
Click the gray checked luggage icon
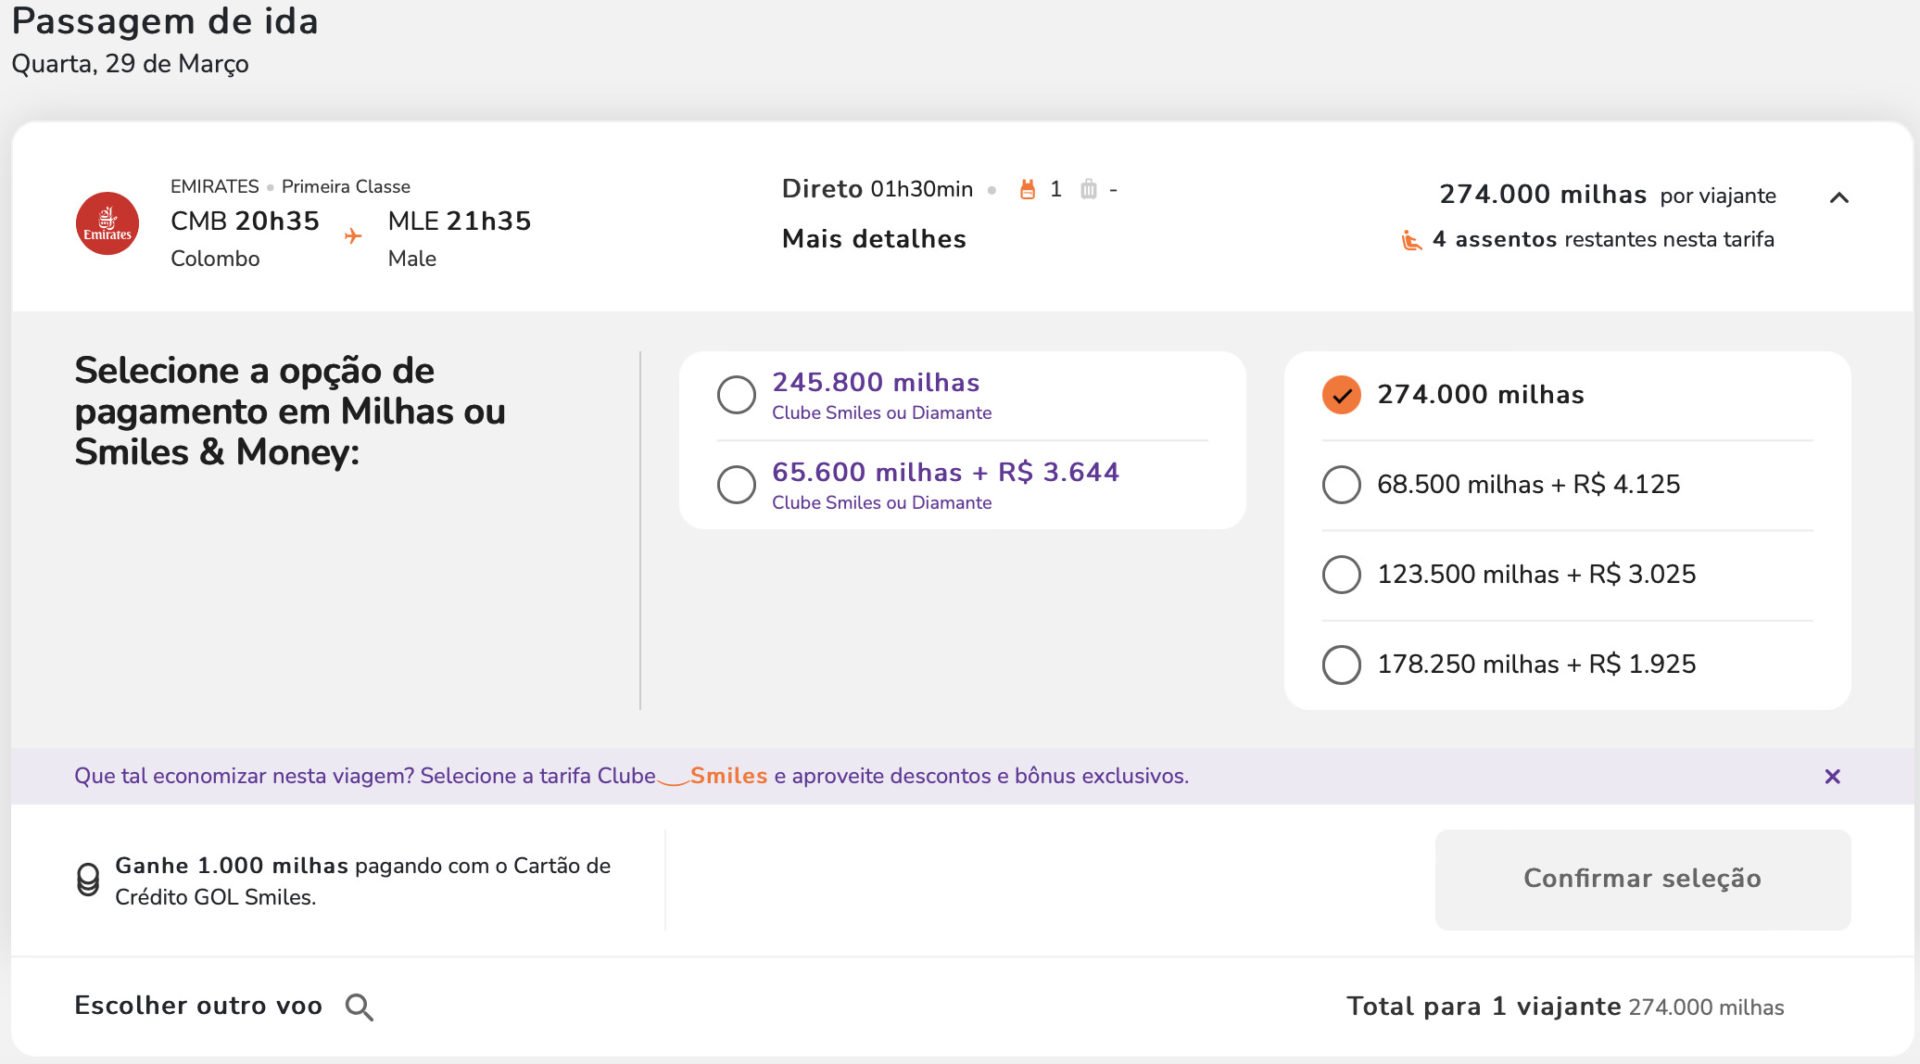[1088, 189]
